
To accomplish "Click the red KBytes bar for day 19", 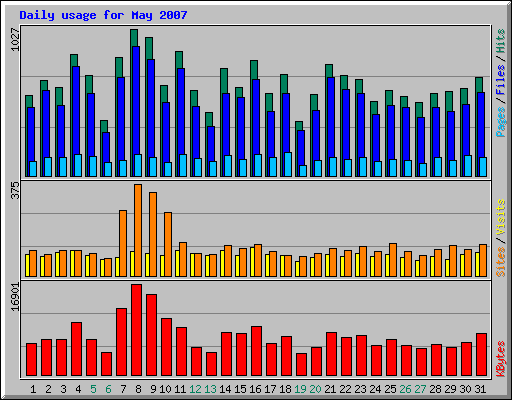I will (x=301, y=364).
